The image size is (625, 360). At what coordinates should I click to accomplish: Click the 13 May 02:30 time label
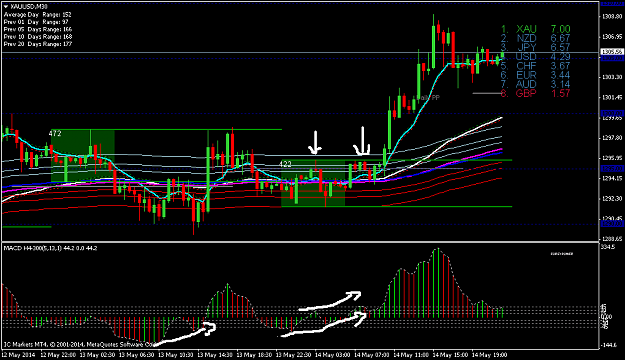[98, 355]
